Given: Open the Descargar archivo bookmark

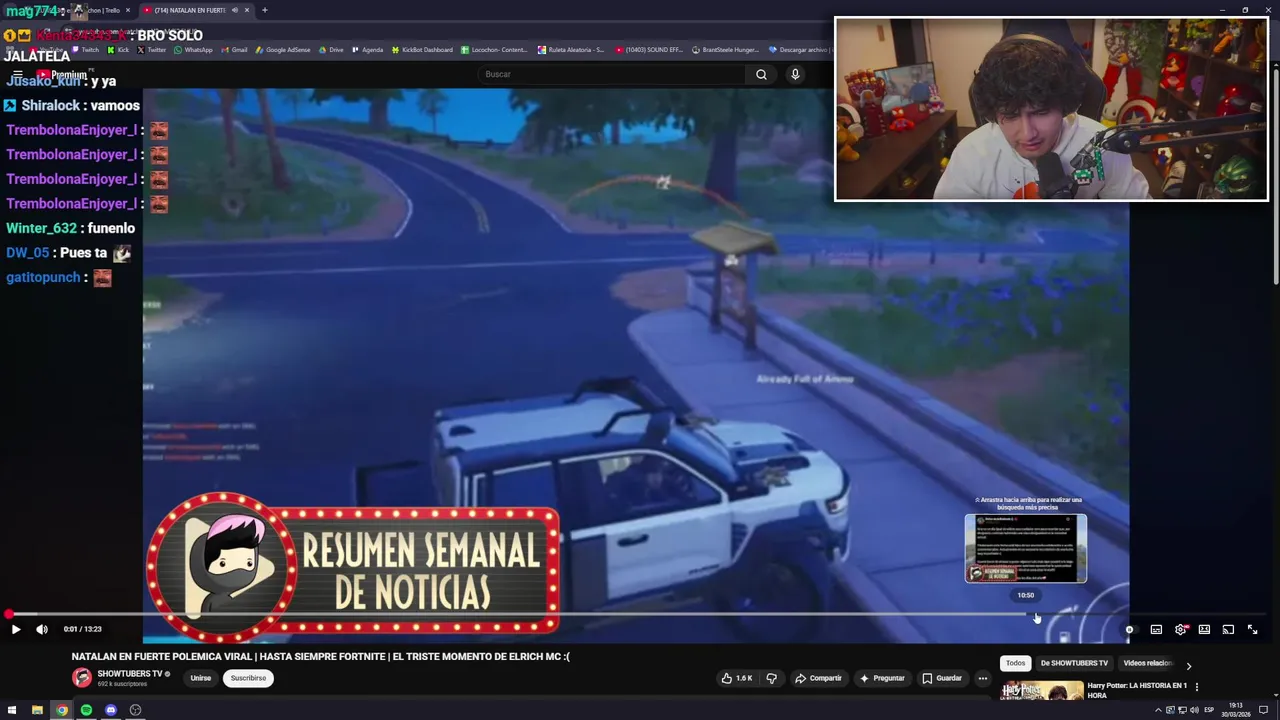Looking at the screenshot, I should 798,49.
